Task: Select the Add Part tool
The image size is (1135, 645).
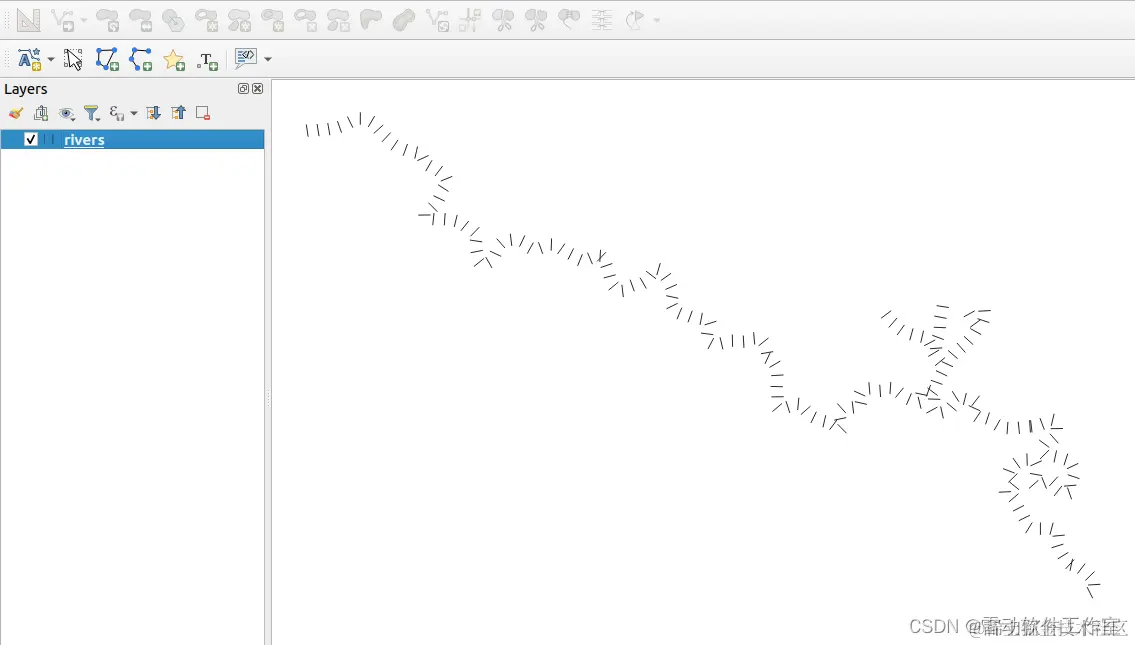Action: [239, 20]
